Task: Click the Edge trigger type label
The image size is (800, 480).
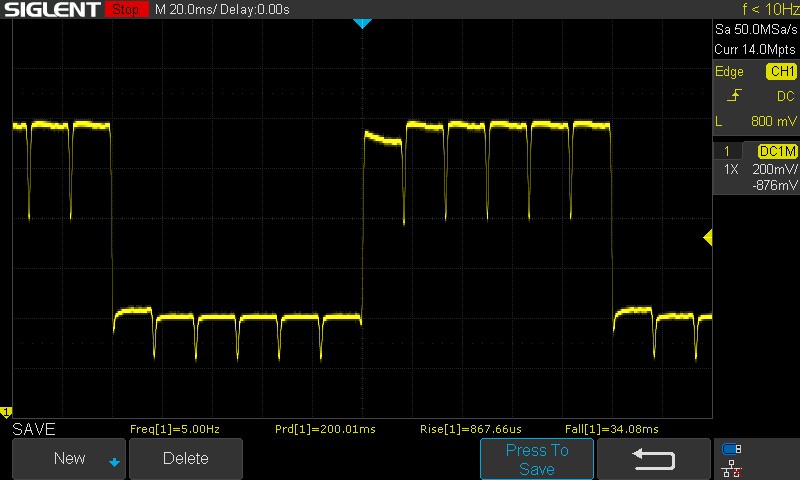Action: coord(729,71)
